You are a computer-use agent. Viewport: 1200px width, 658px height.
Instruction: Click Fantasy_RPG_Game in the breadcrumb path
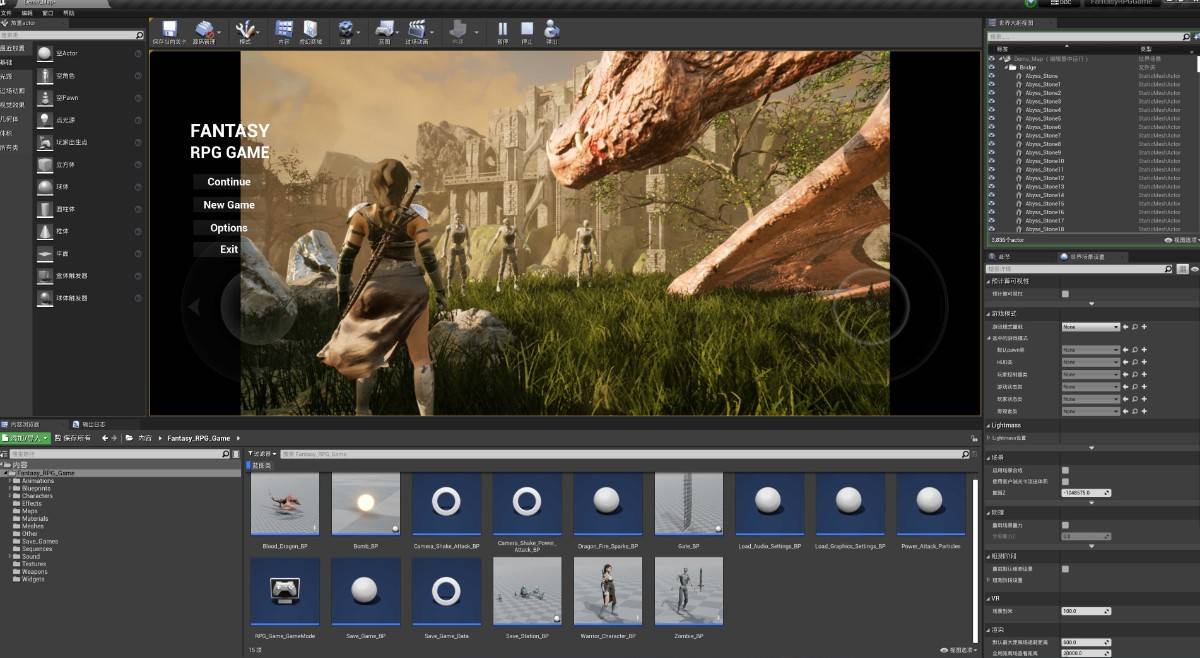click(x=199, y=438)
